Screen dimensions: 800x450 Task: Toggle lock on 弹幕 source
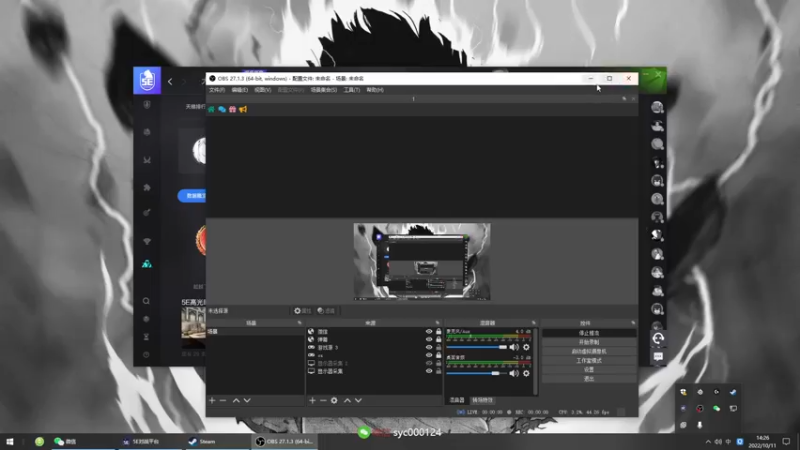click(438, 339)
